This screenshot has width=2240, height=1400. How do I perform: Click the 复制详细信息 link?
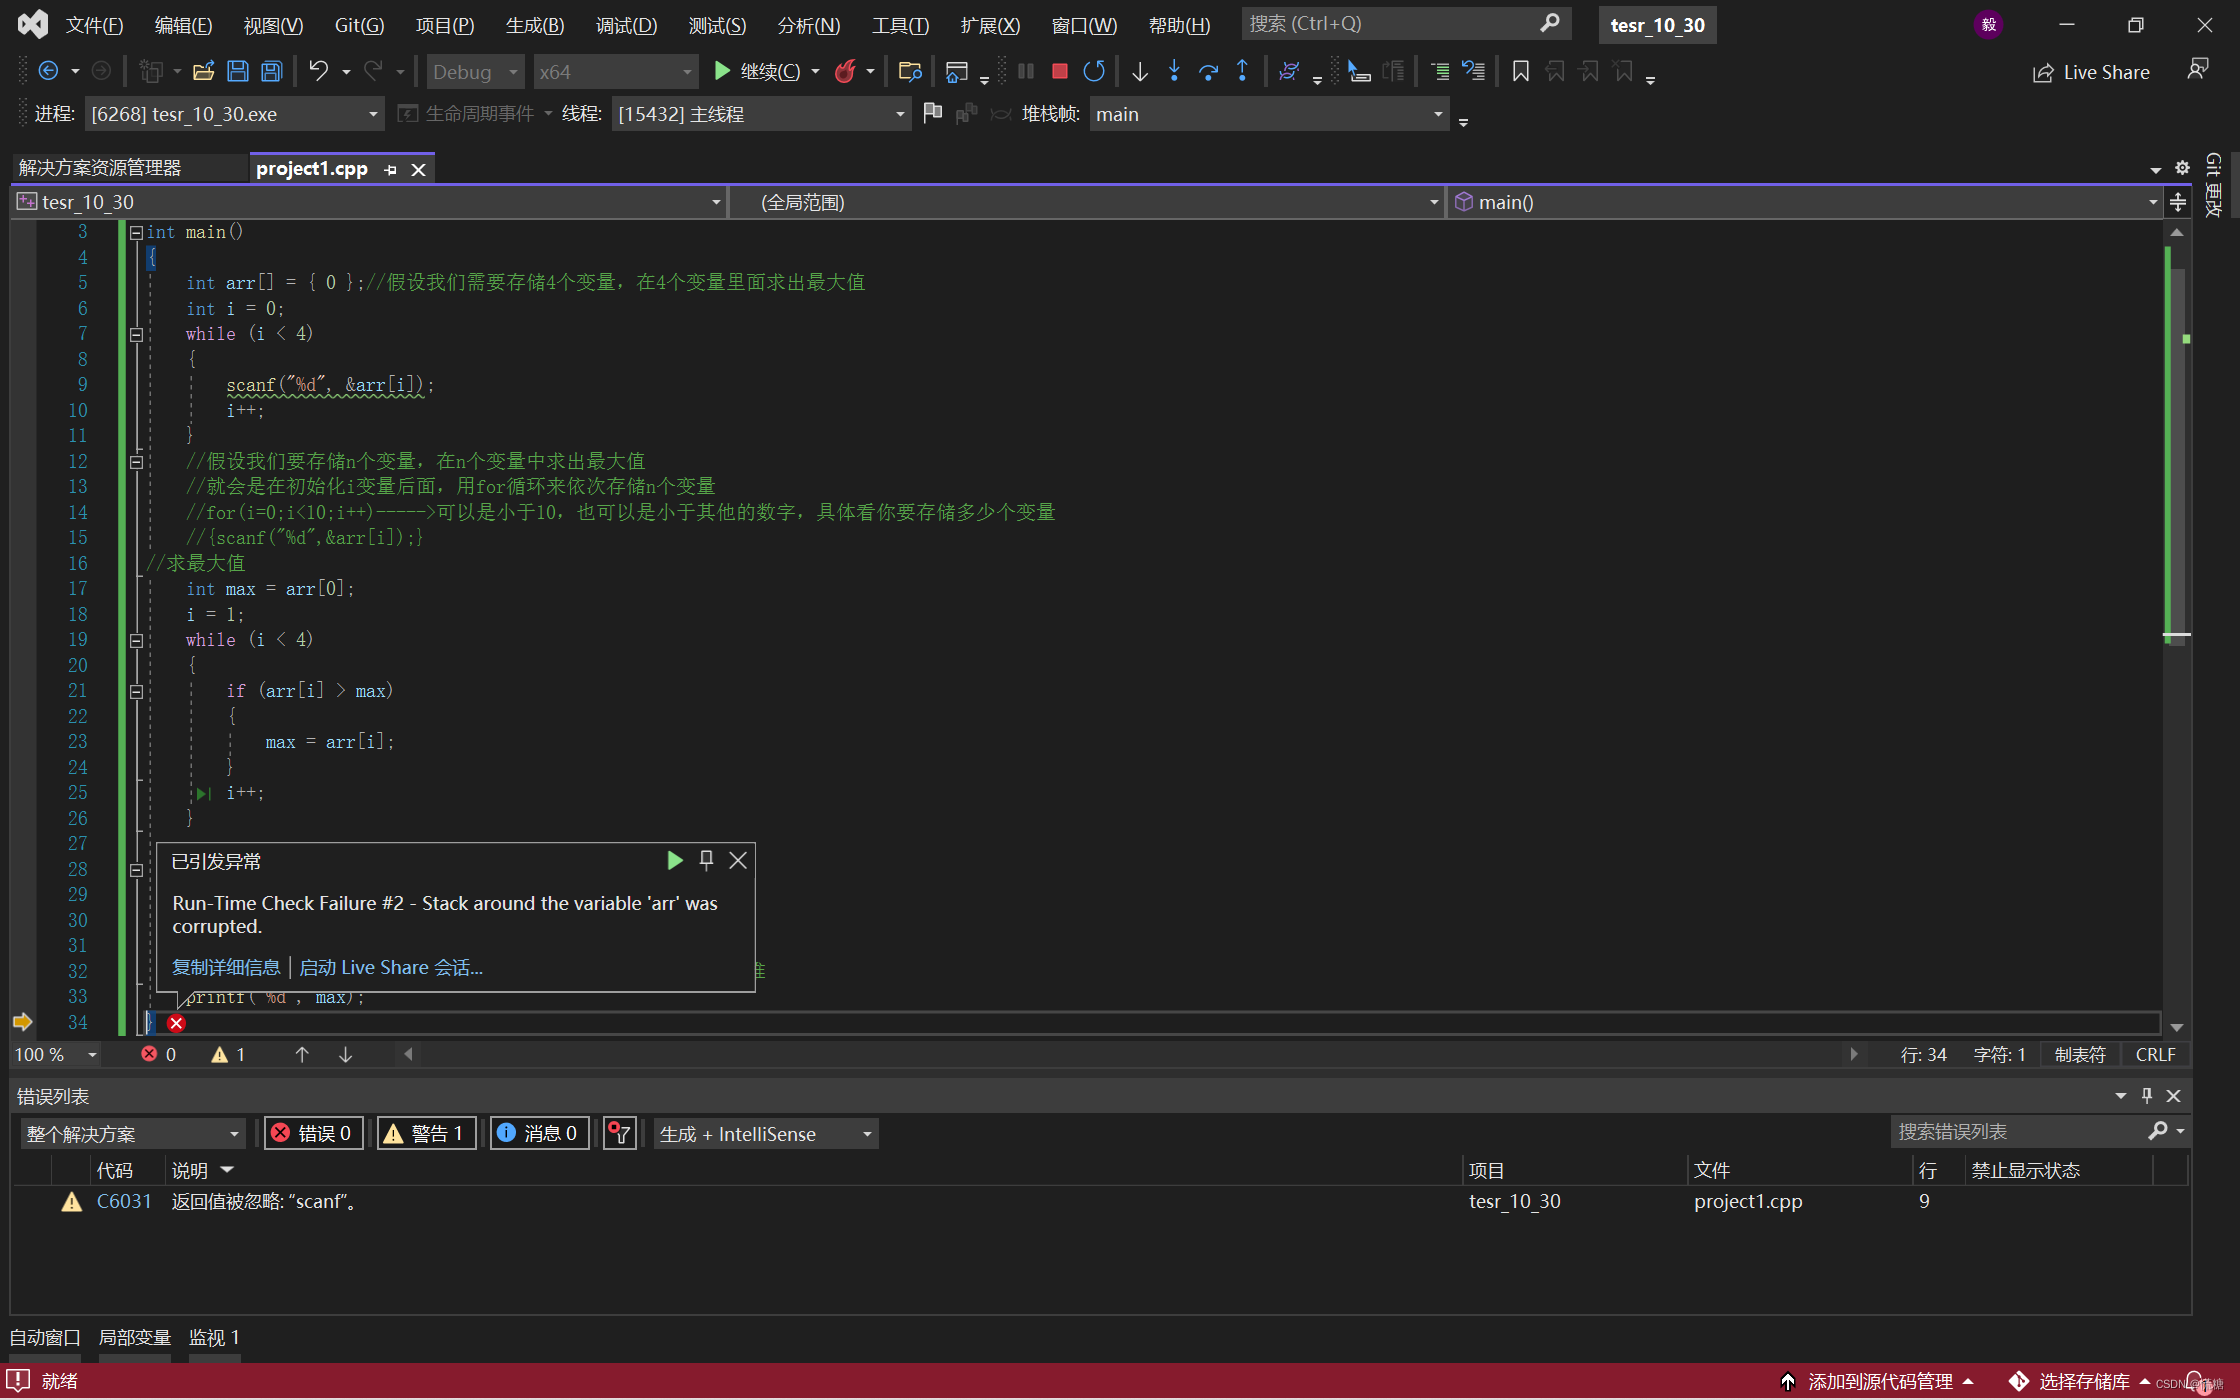pos(226,967)
